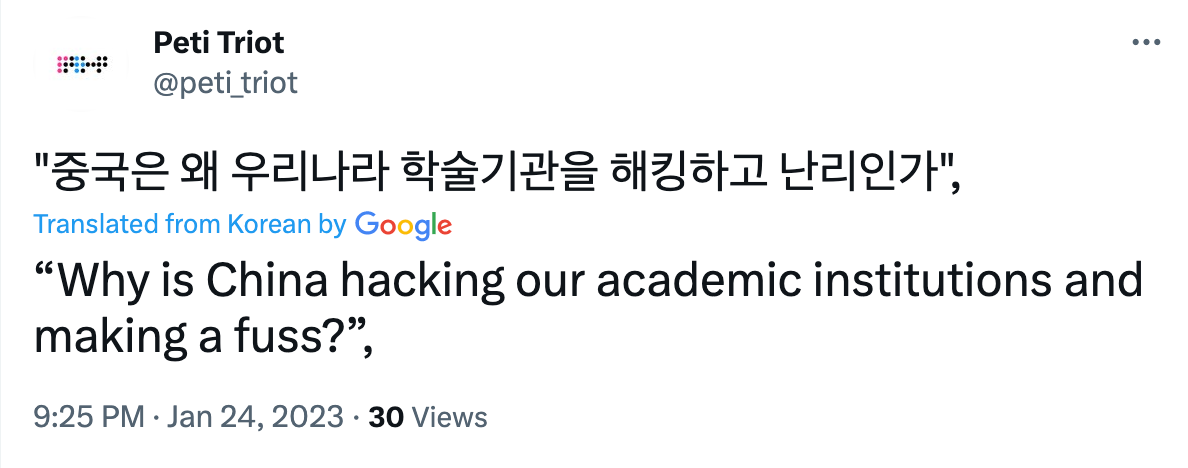Open the 30 Views analytics counter
The image size is (1188, 468).
pyautogui.click(x=427, y=417)
